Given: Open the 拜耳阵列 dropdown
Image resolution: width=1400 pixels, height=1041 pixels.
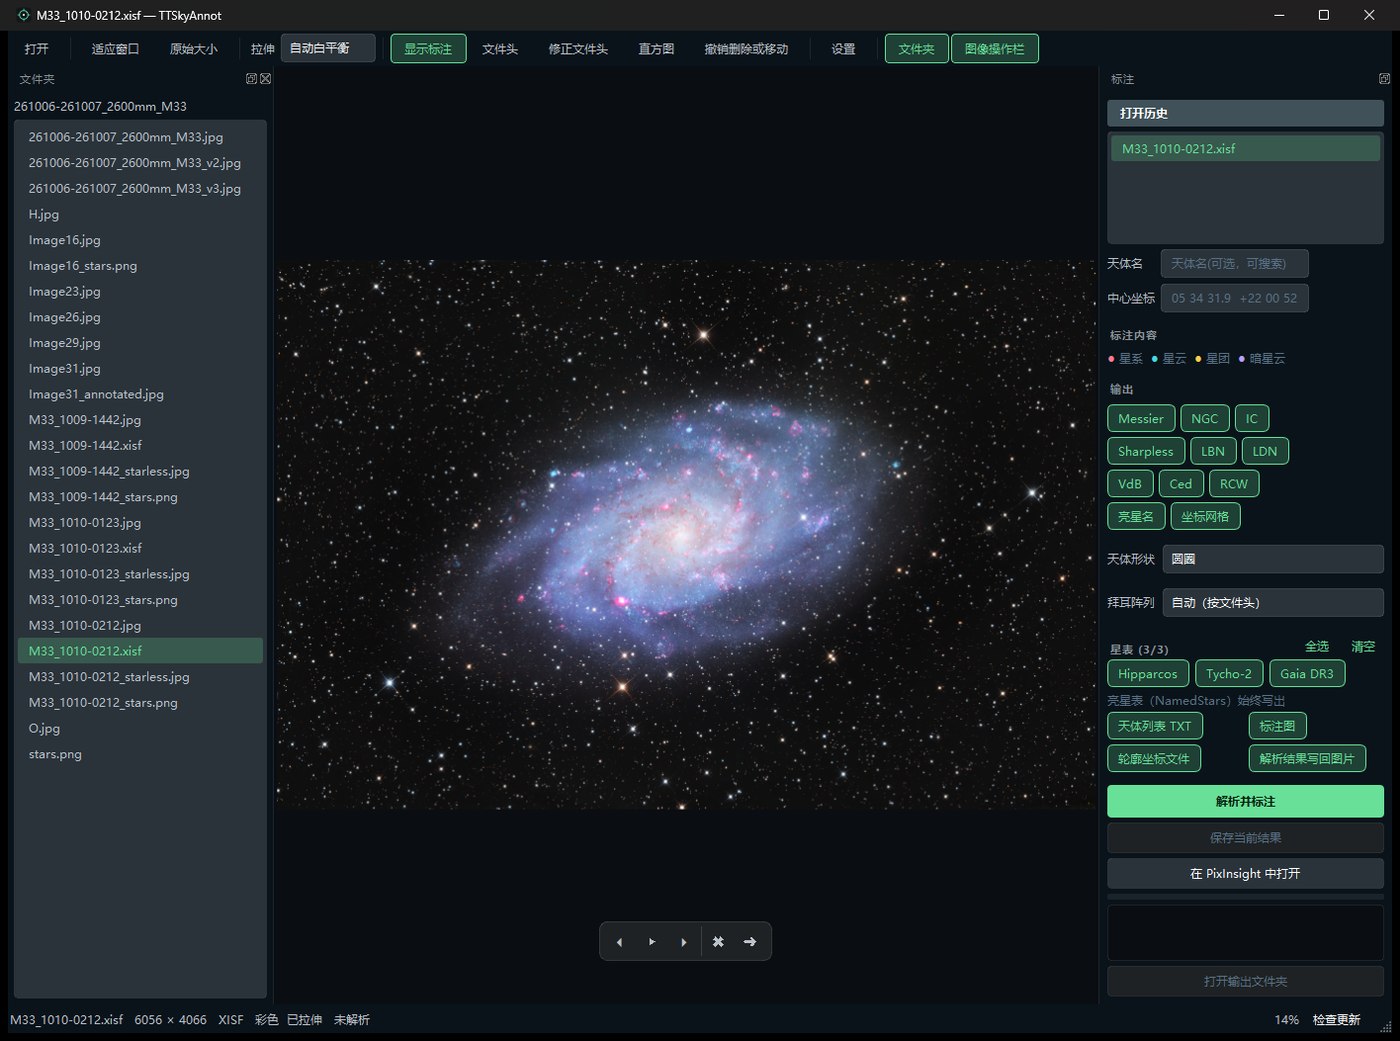Looking at the screenshot, I should coord(1273,603).
